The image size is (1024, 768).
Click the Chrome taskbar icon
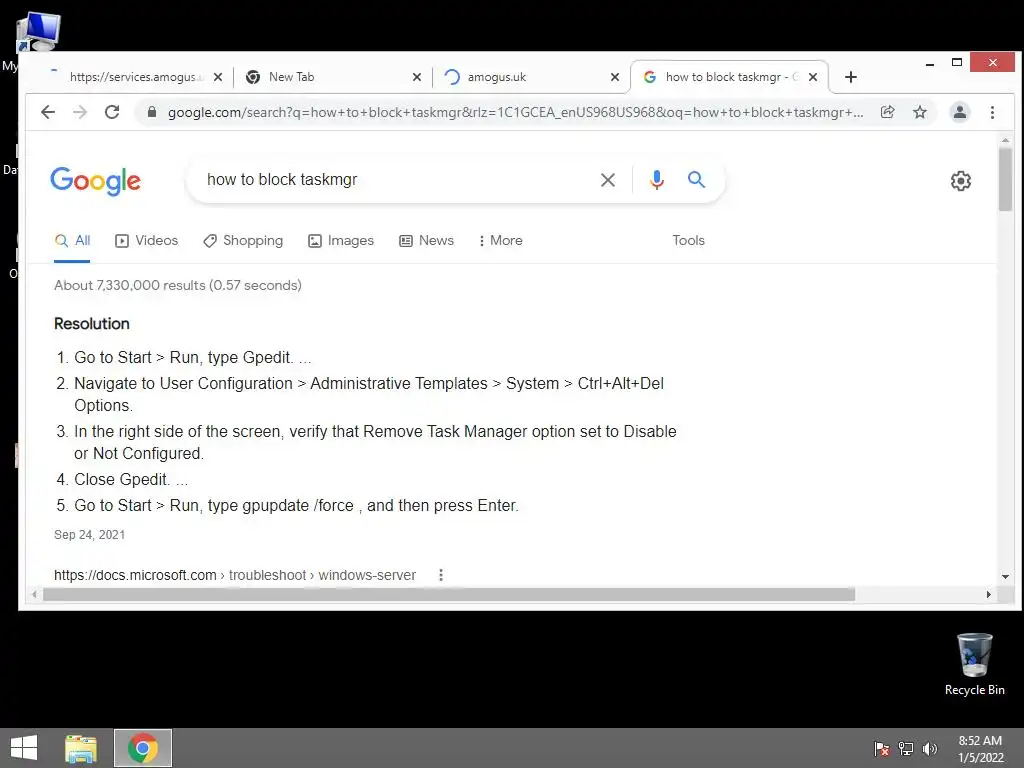[x=143, y=748]
